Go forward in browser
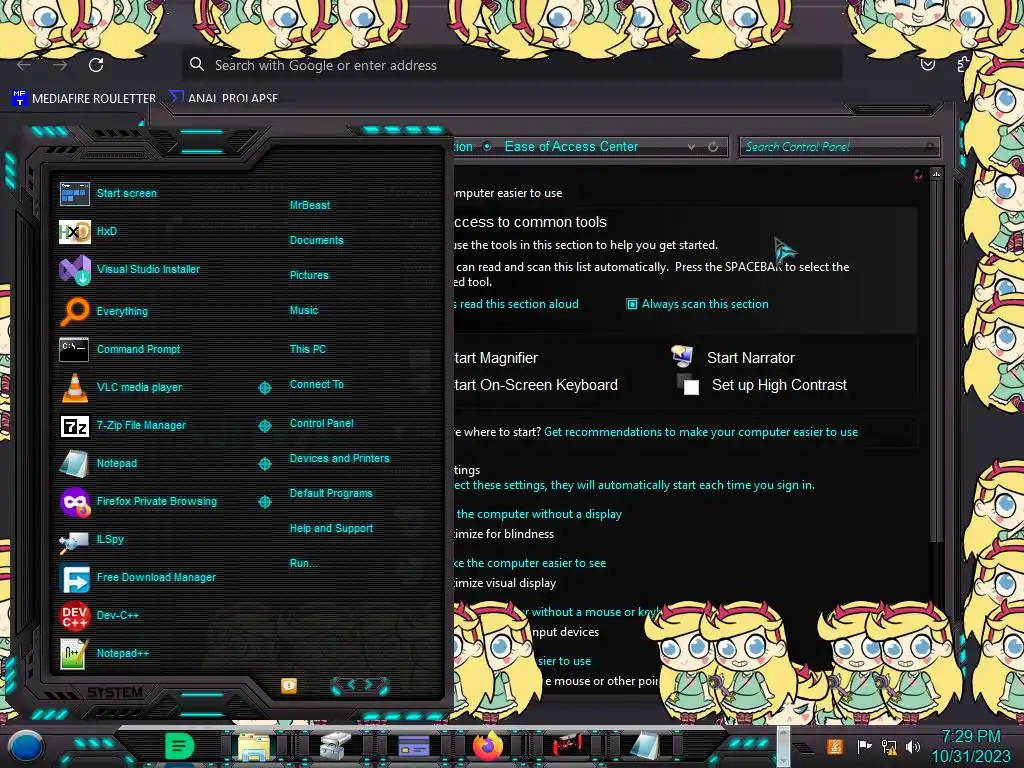1024x768 pixels. click(60, 65)
